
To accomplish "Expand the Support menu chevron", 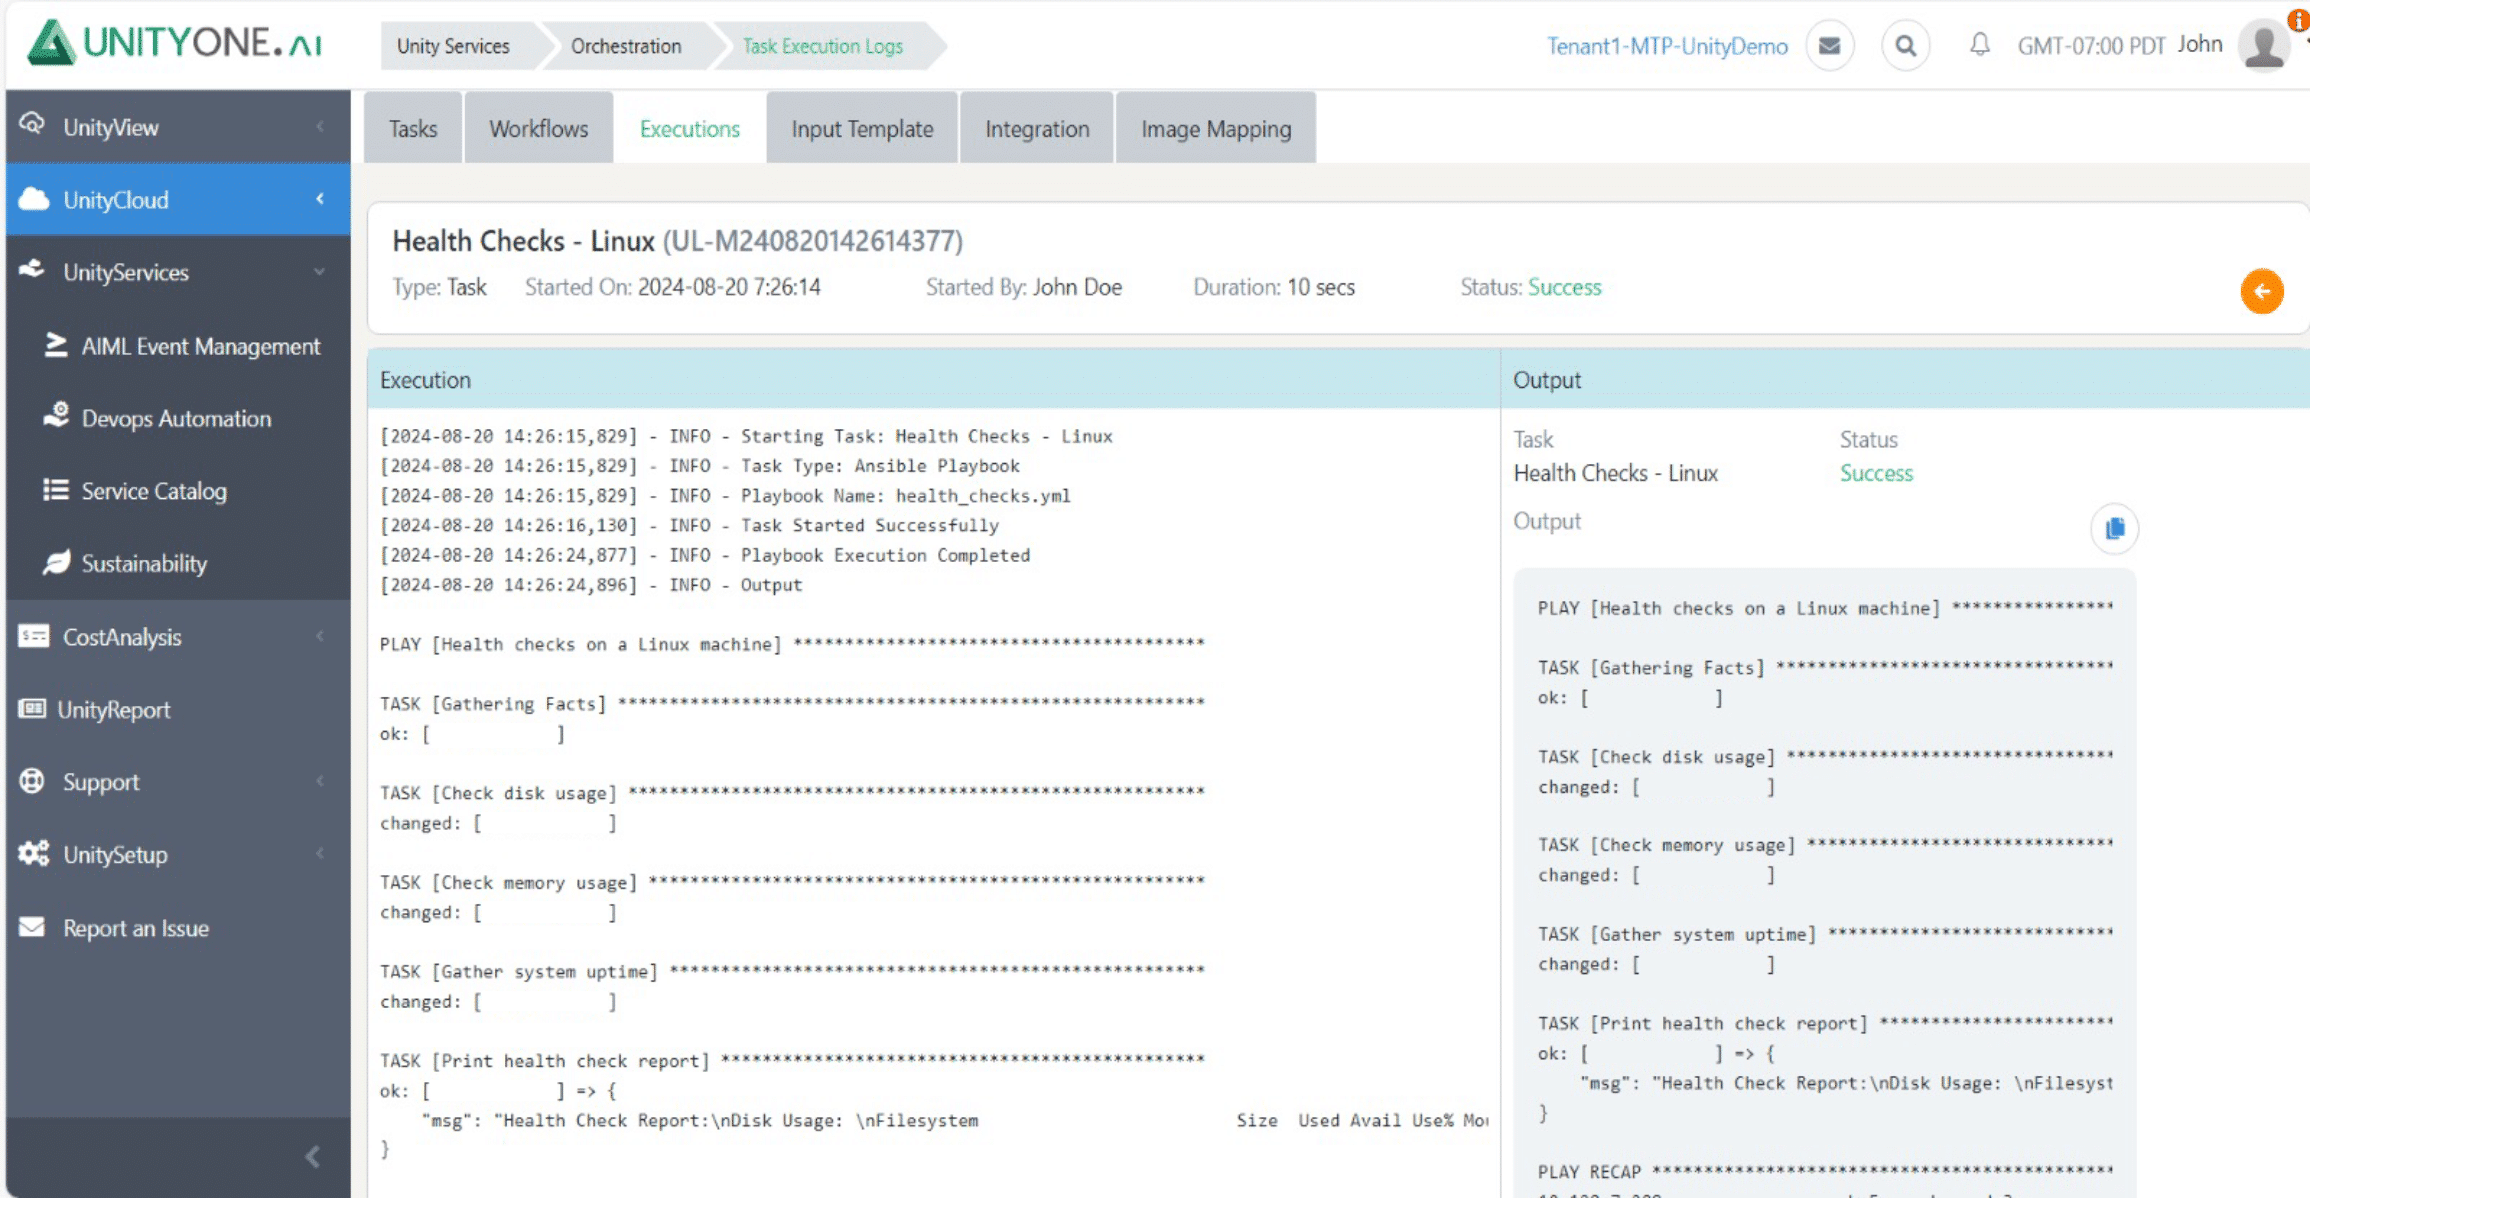I will 320,781.
